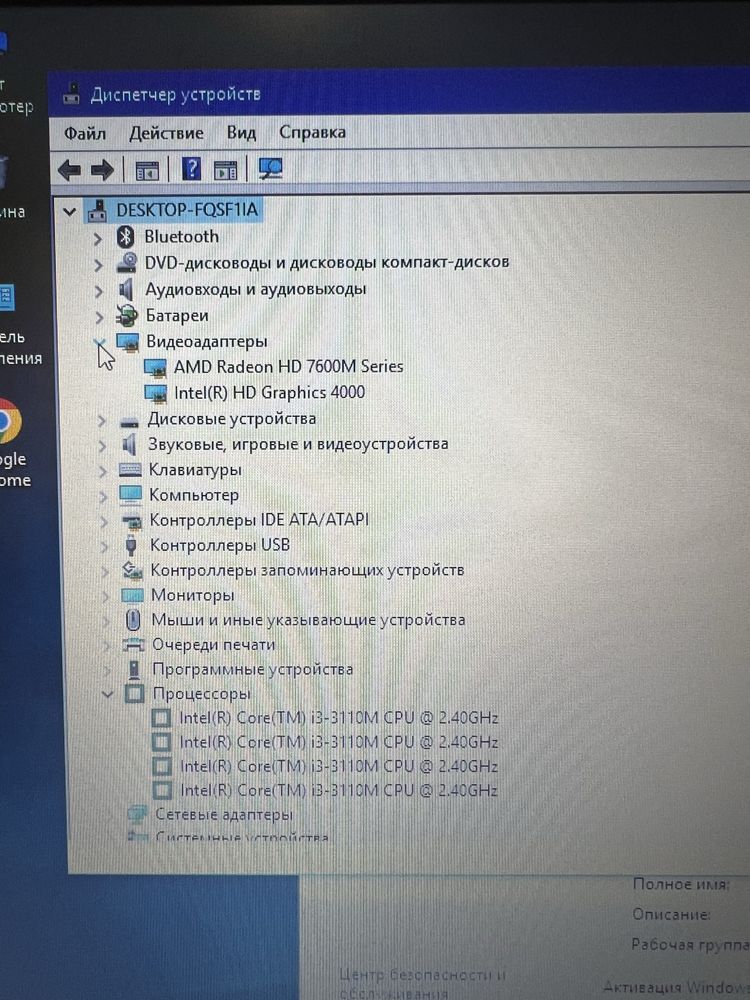This screenshot has width=750, height=1000.
Task: Expand Аудиовходы и аудиовыходы category
Action: pyautogui.click(x=99, y=291)
